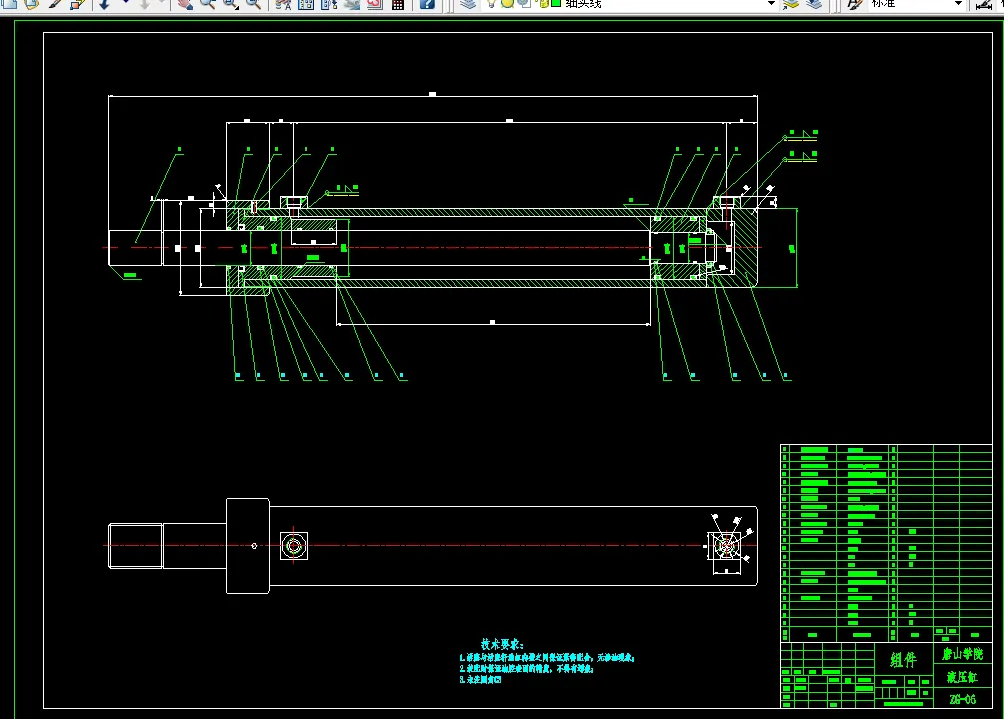Click Make Object's Layer Current icon
Screen dimensions: 1004x719
tap(791, 4)
